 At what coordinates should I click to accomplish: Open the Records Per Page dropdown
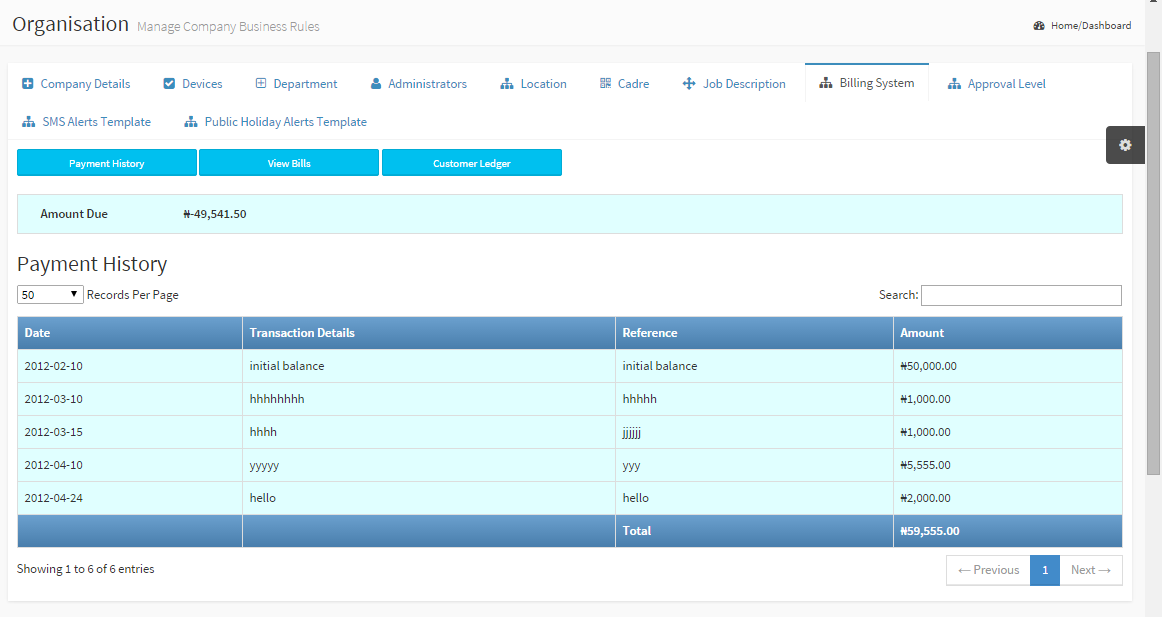(50, 295)
